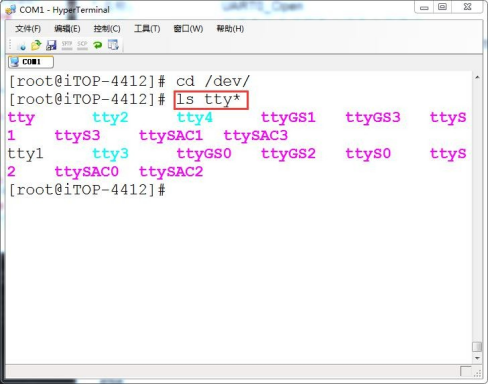Click the terminal scrollbar down arrow
This screenshot has height=384, width=488.
[x=477, y=358]
